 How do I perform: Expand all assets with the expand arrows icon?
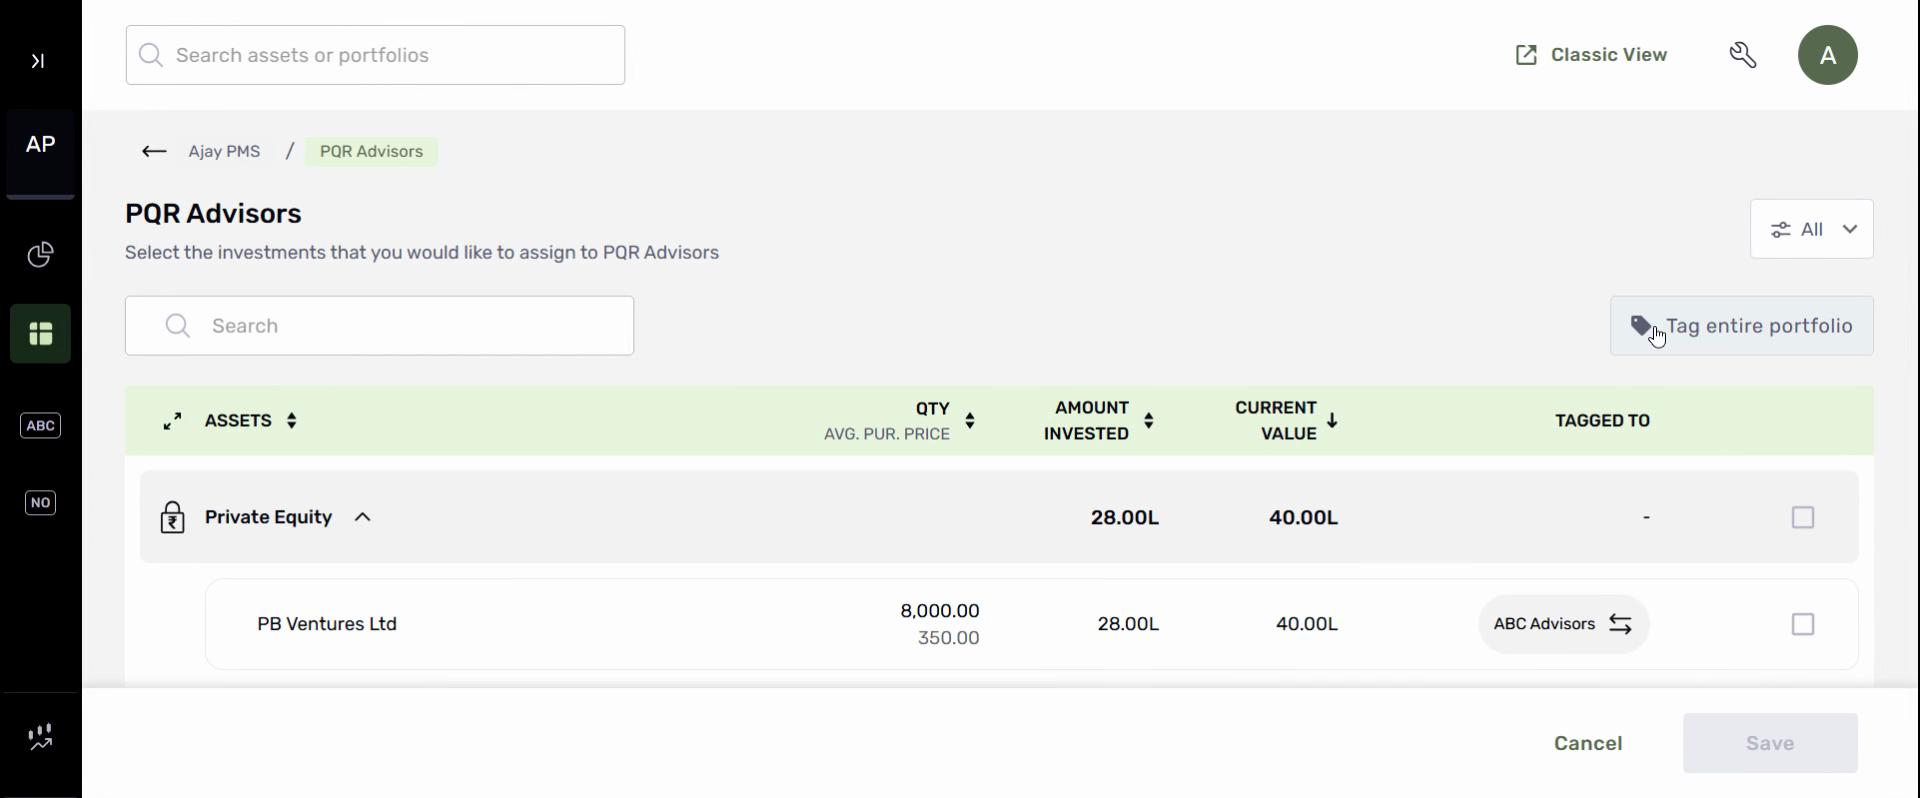(173, 421)
